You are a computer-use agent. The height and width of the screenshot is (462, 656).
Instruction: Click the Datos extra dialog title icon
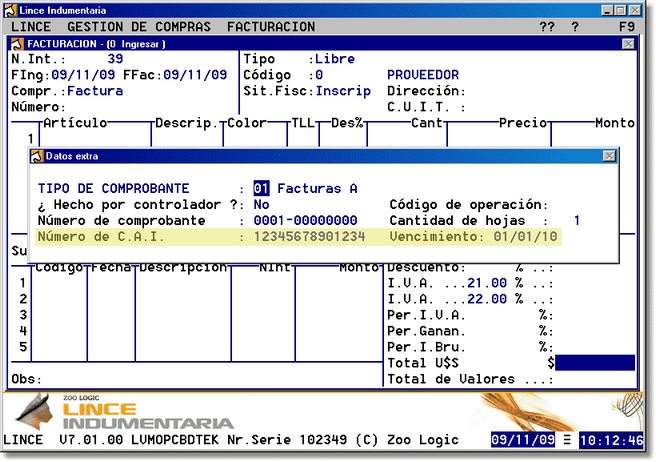(37, 156)
